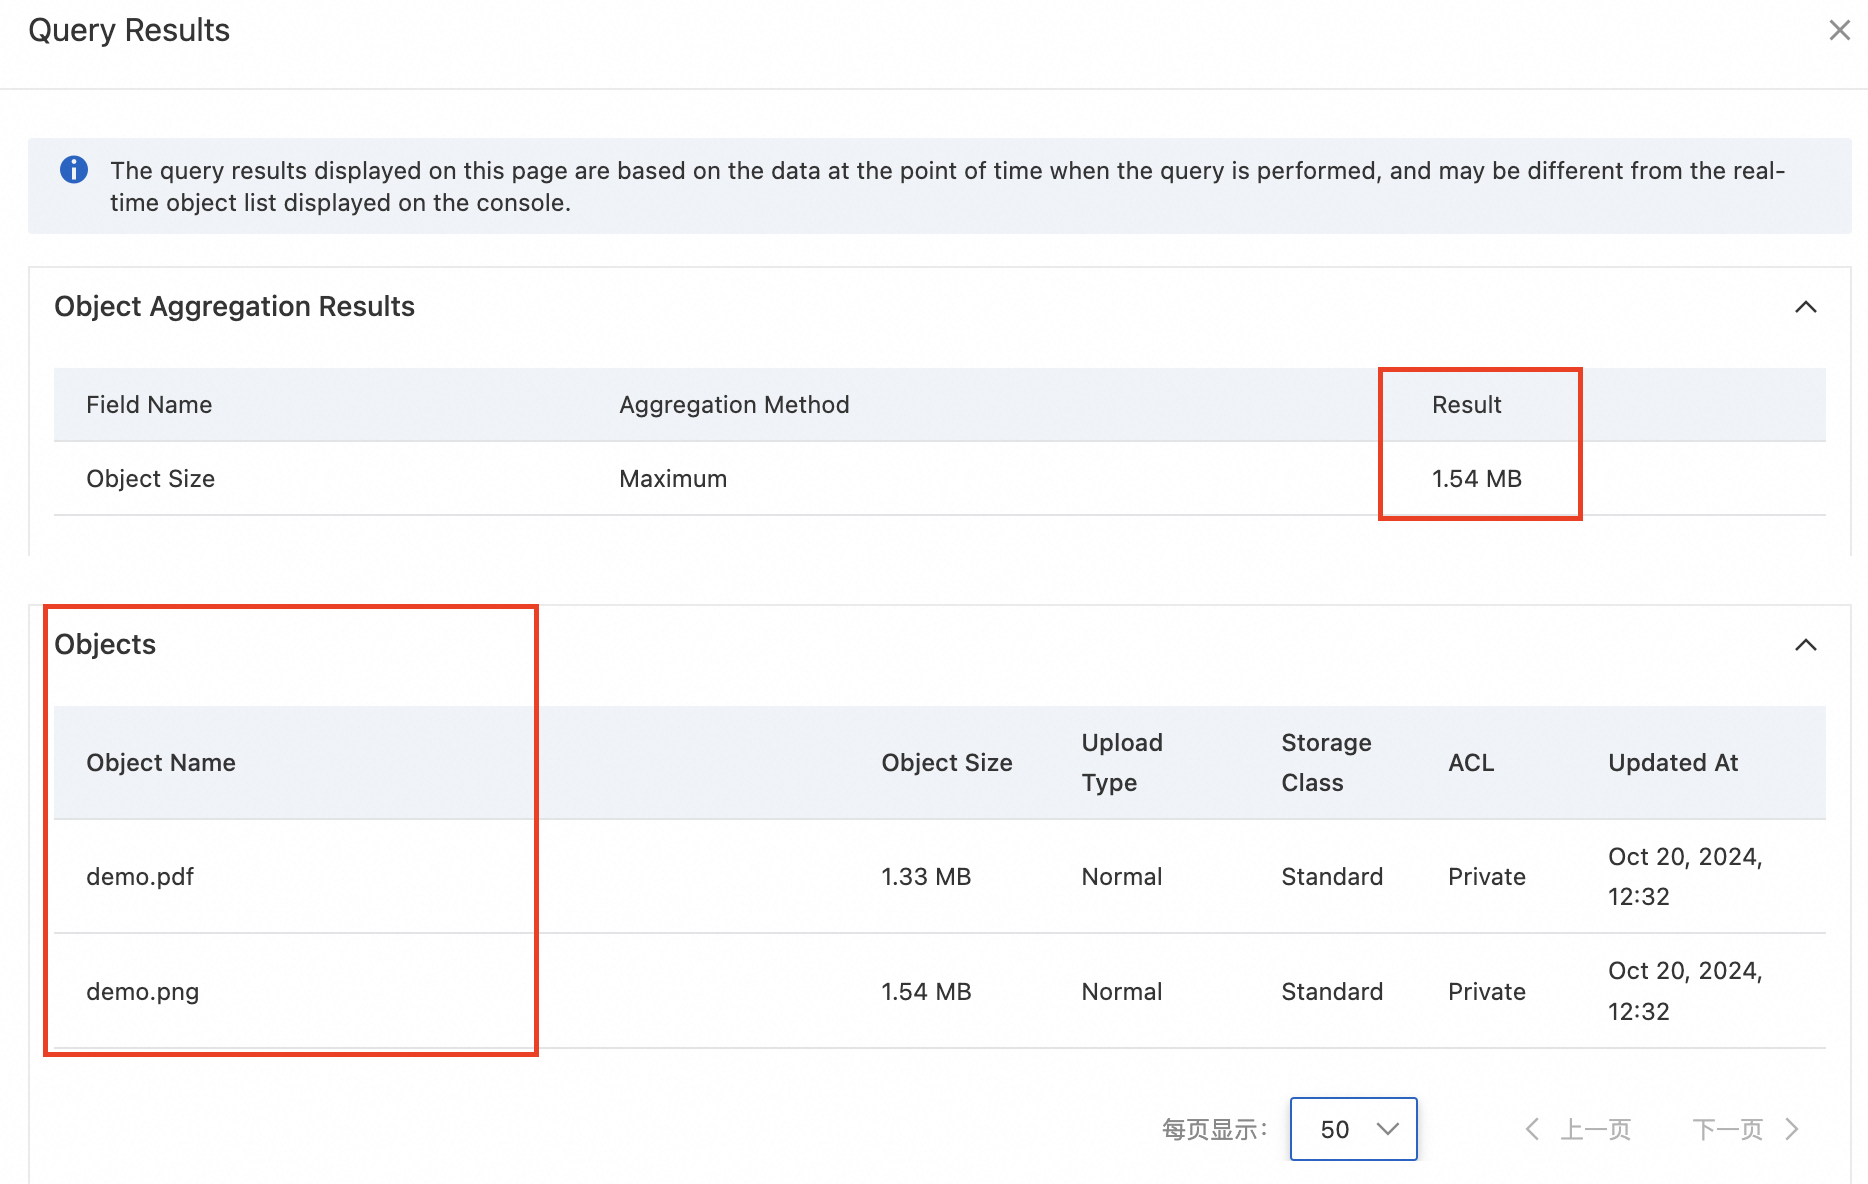Click demo.pdf updated time Oct 20, 2024
This screenshot has height=1184, width=1868.
coord(1685,877)
